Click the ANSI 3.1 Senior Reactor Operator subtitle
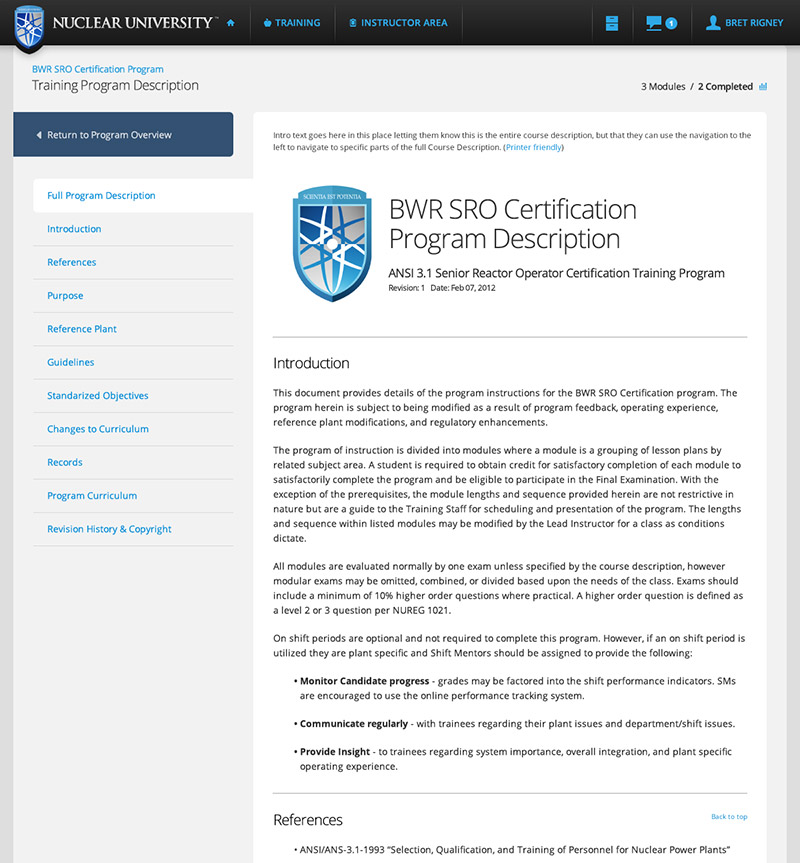This screenshot has height=863, width=800. tap(556, 273)
